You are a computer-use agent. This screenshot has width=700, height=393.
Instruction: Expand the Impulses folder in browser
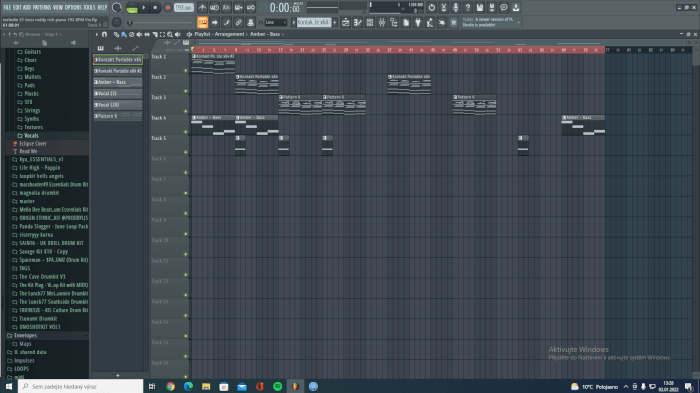tap(24, 360)
